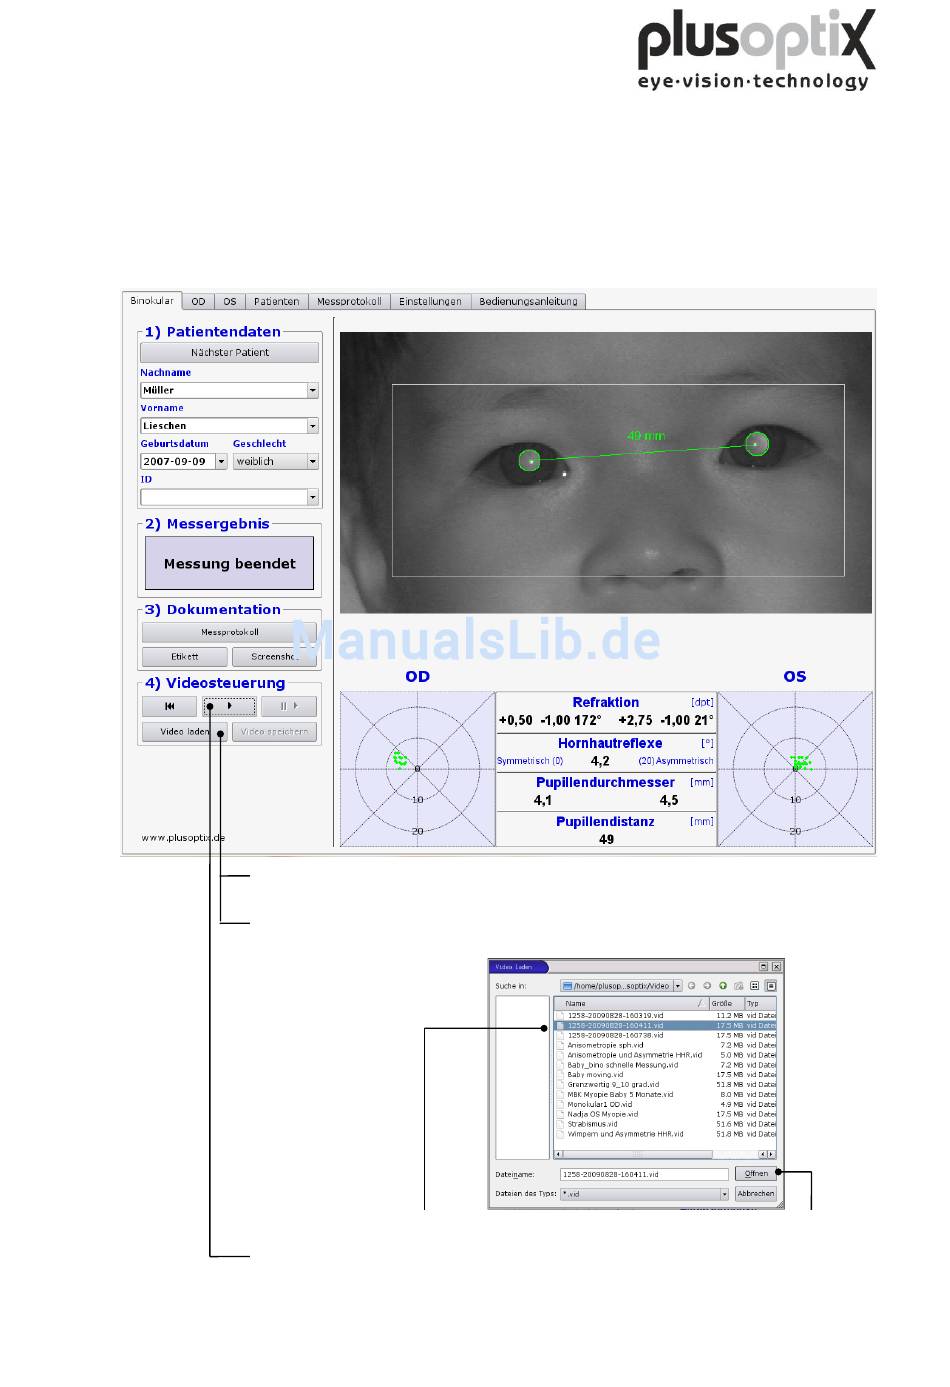Click into the Vorname field Lieschen
950x1387 pixels.
click(x=224, y=426)
